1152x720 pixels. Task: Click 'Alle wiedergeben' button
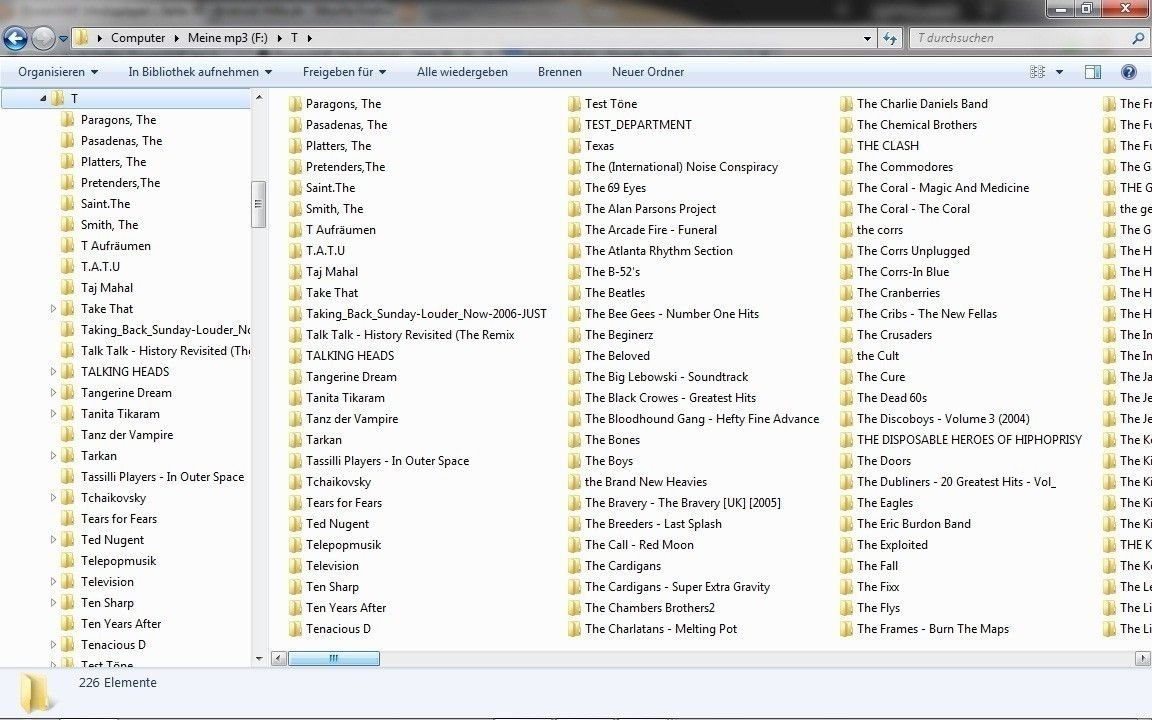[x=462, y=72]
